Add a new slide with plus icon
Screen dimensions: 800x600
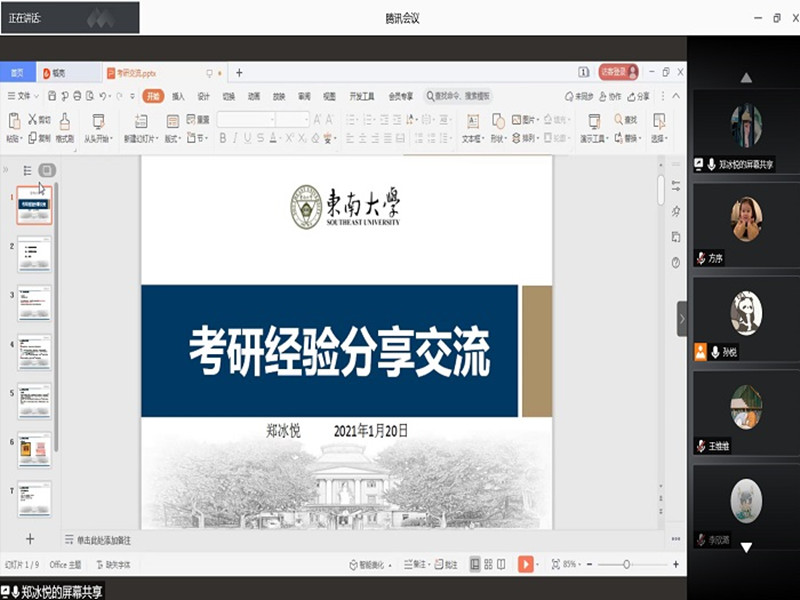(30, 539)
